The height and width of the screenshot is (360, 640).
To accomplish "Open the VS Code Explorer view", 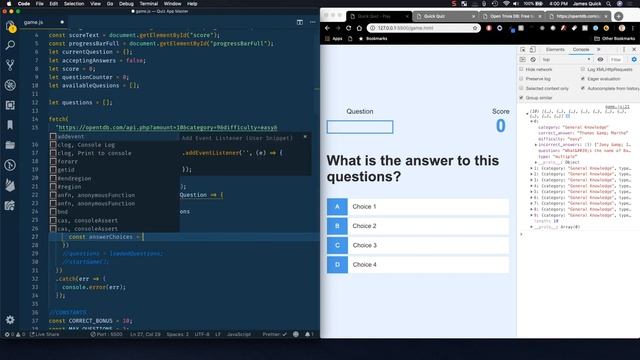I will (10, 26).
